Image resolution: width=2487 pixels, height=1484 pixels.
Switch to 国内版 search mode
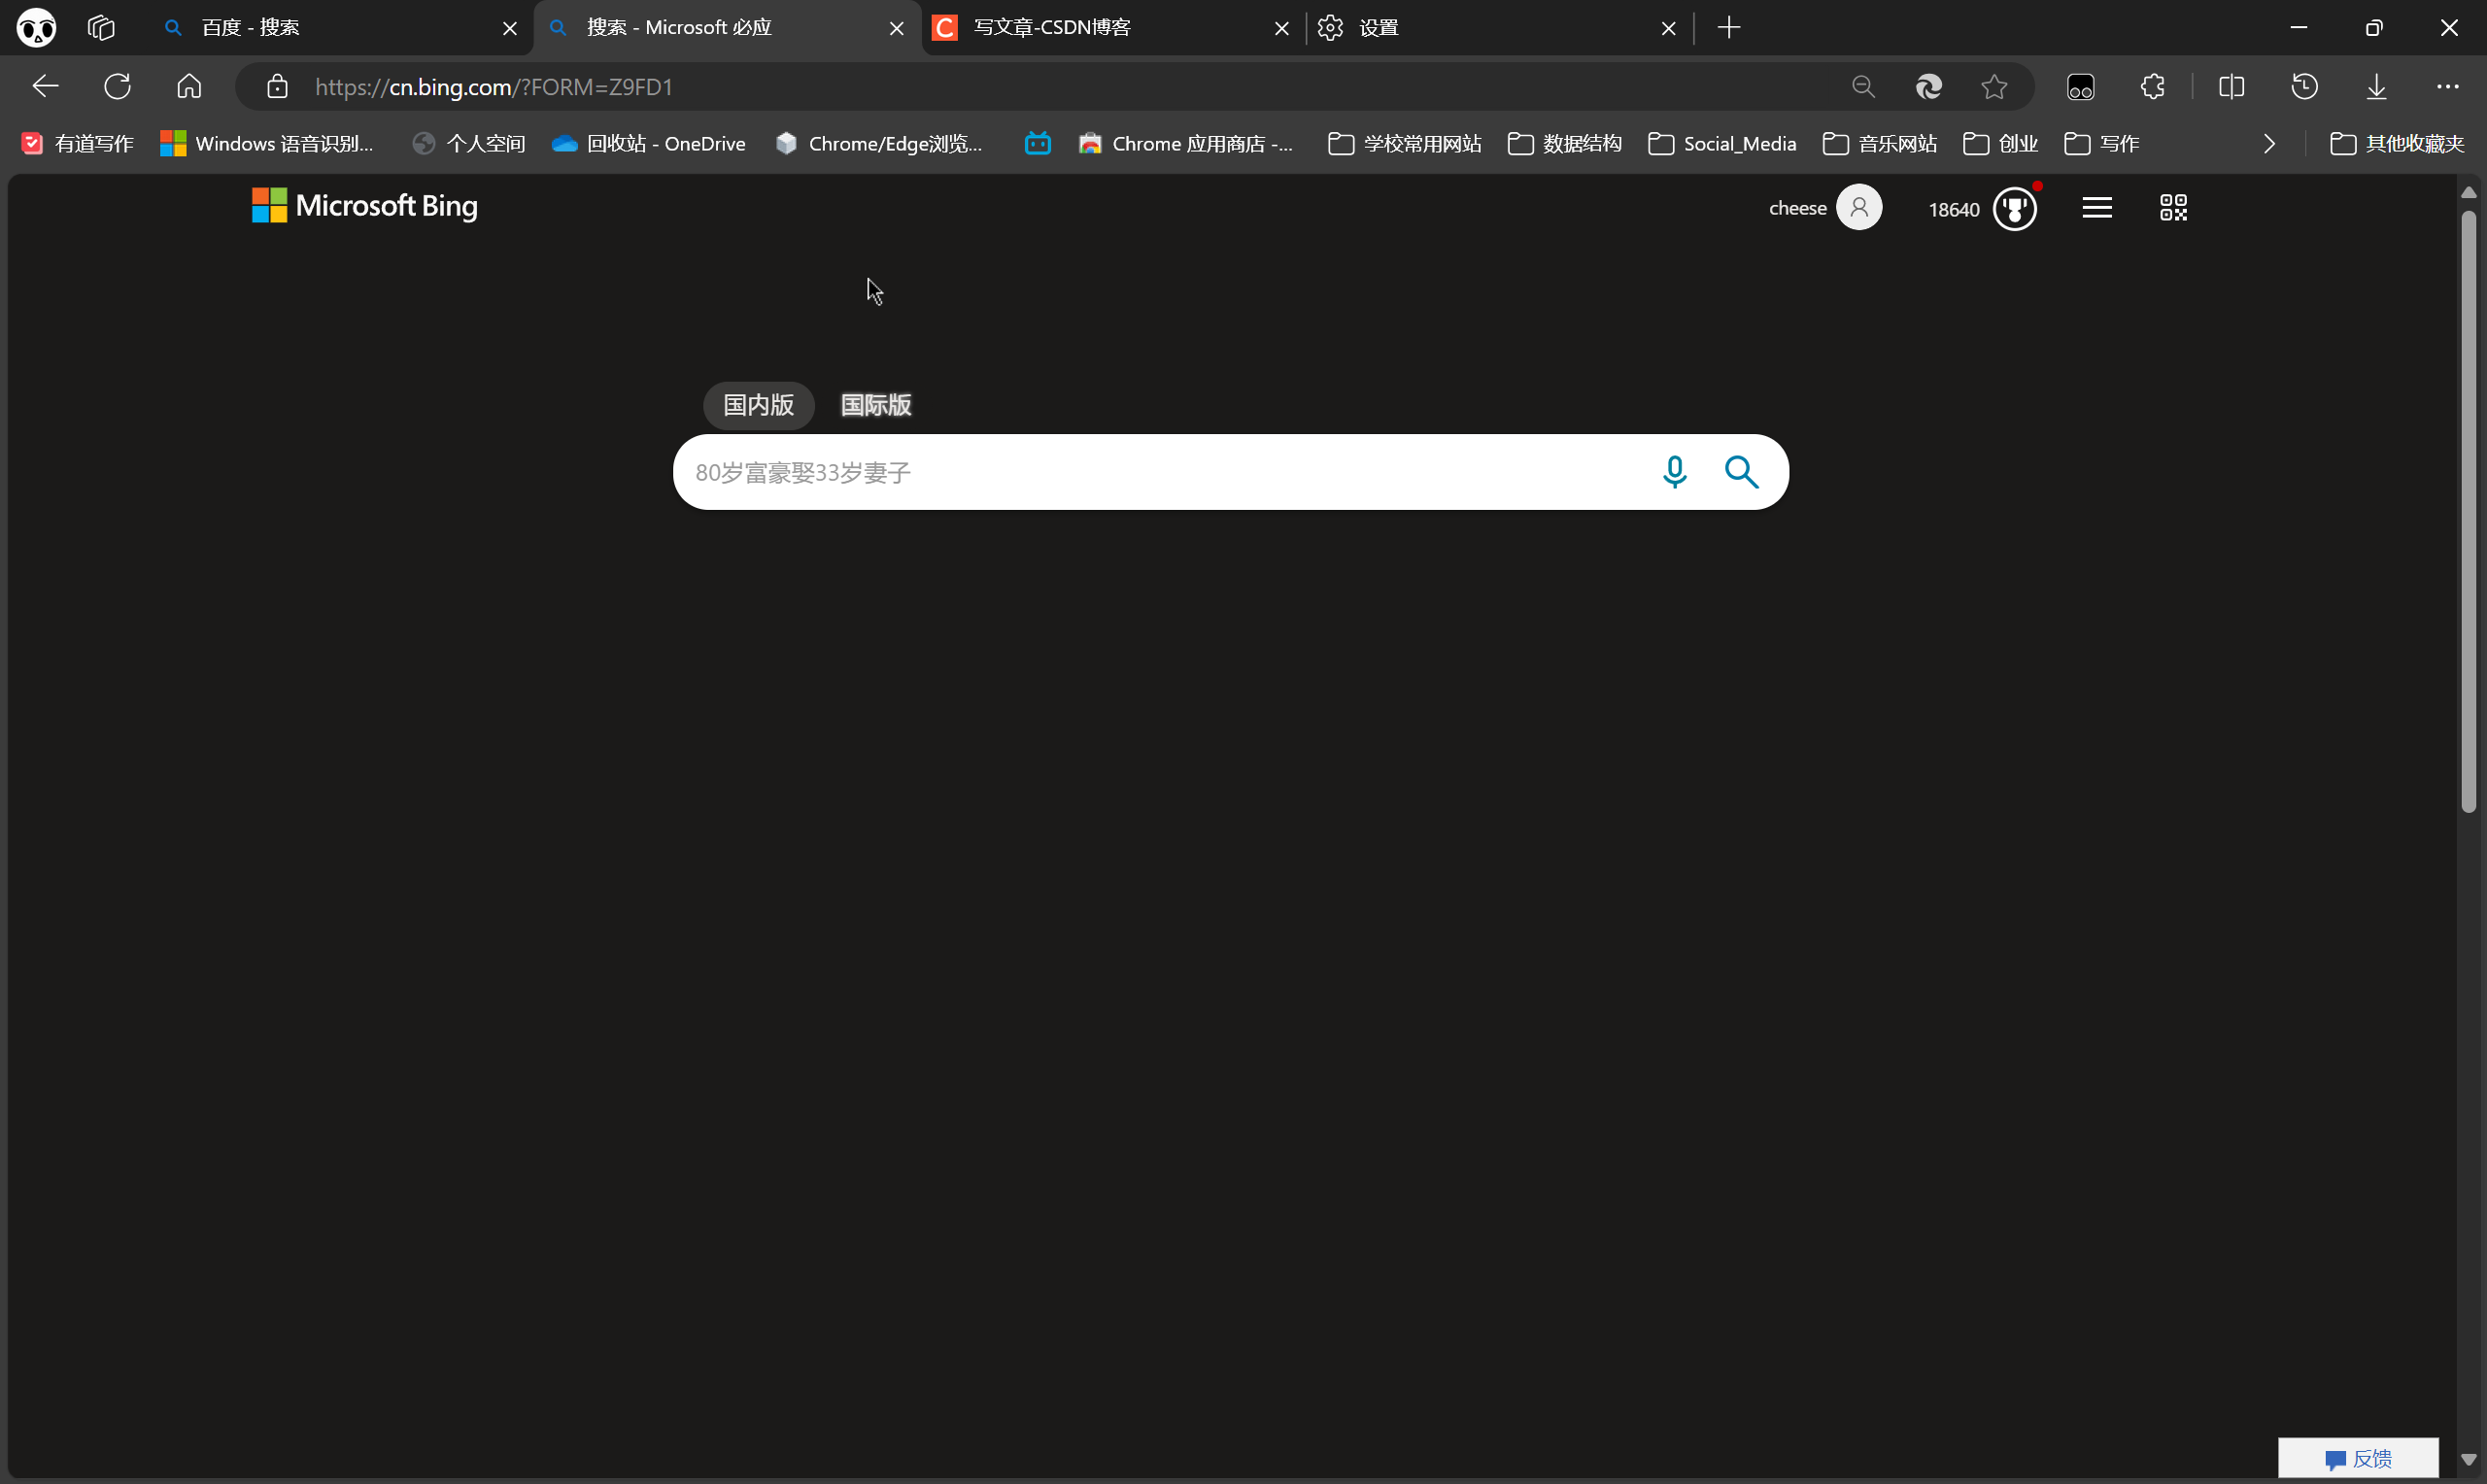(x=758, y=405)
